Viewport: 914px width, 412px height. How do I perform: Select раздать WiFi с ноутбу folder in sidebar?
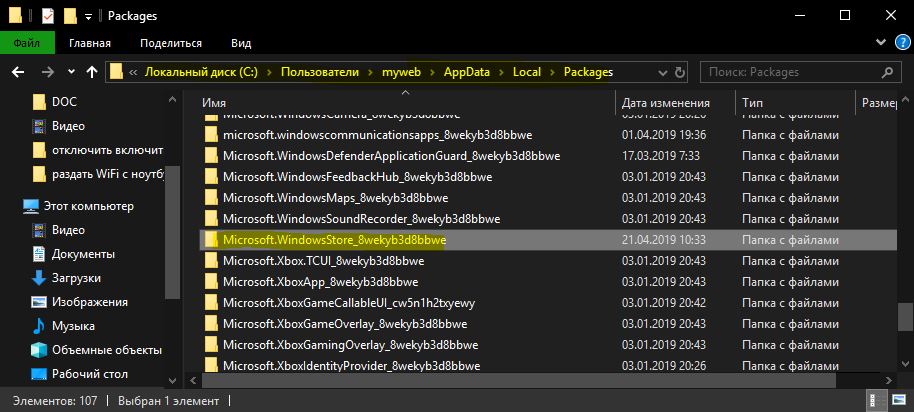click(108, 174)
